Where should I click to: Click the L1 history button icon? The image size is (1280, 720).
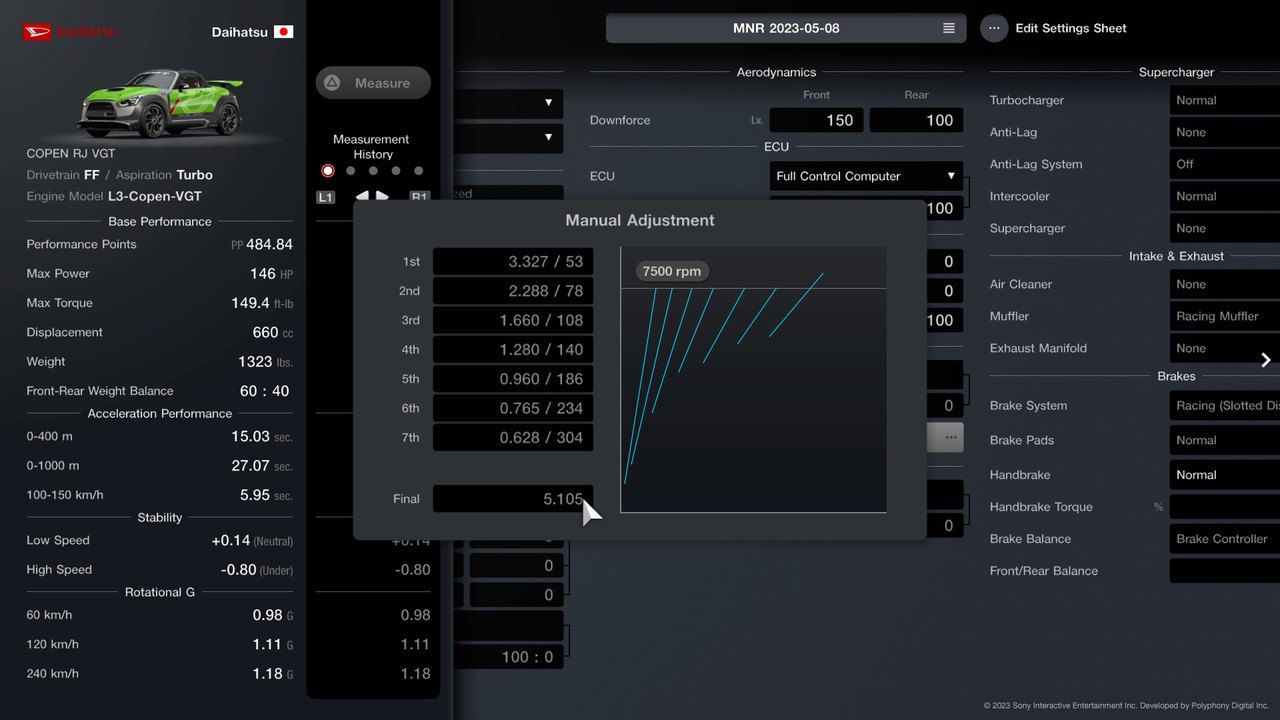click(x=325, y=197)
